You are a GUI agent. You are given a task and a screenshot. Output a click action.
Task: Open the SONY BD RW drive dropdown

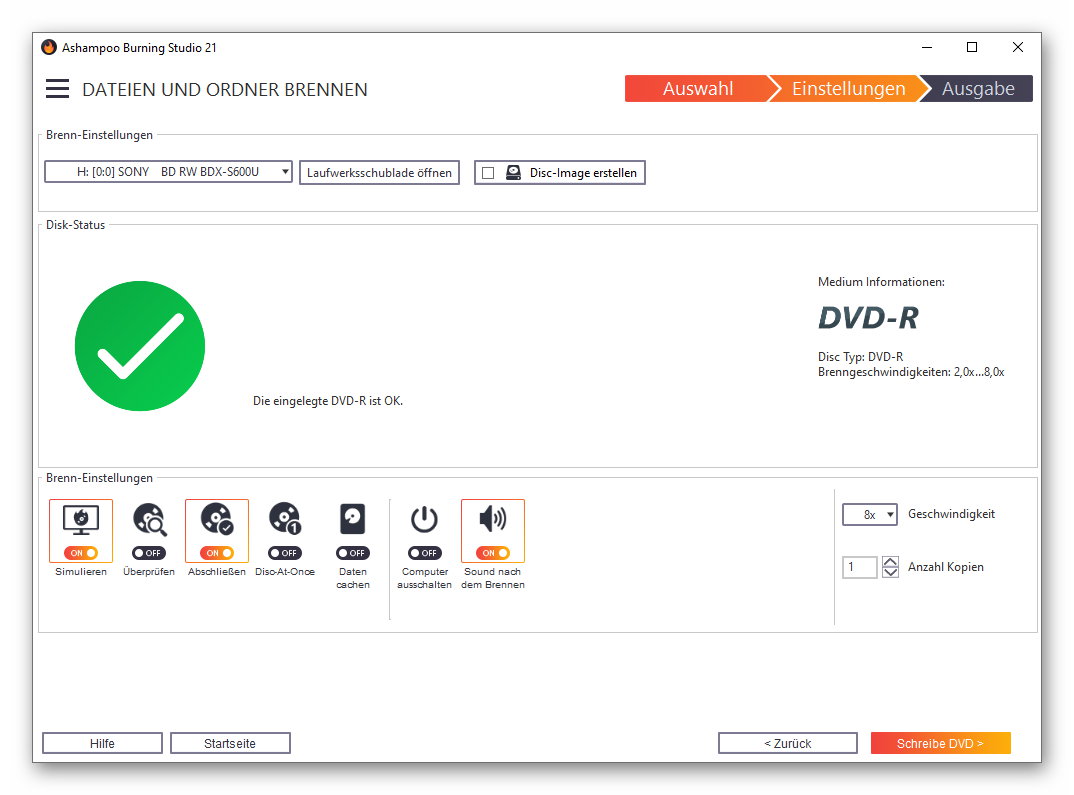click(168, 172)
